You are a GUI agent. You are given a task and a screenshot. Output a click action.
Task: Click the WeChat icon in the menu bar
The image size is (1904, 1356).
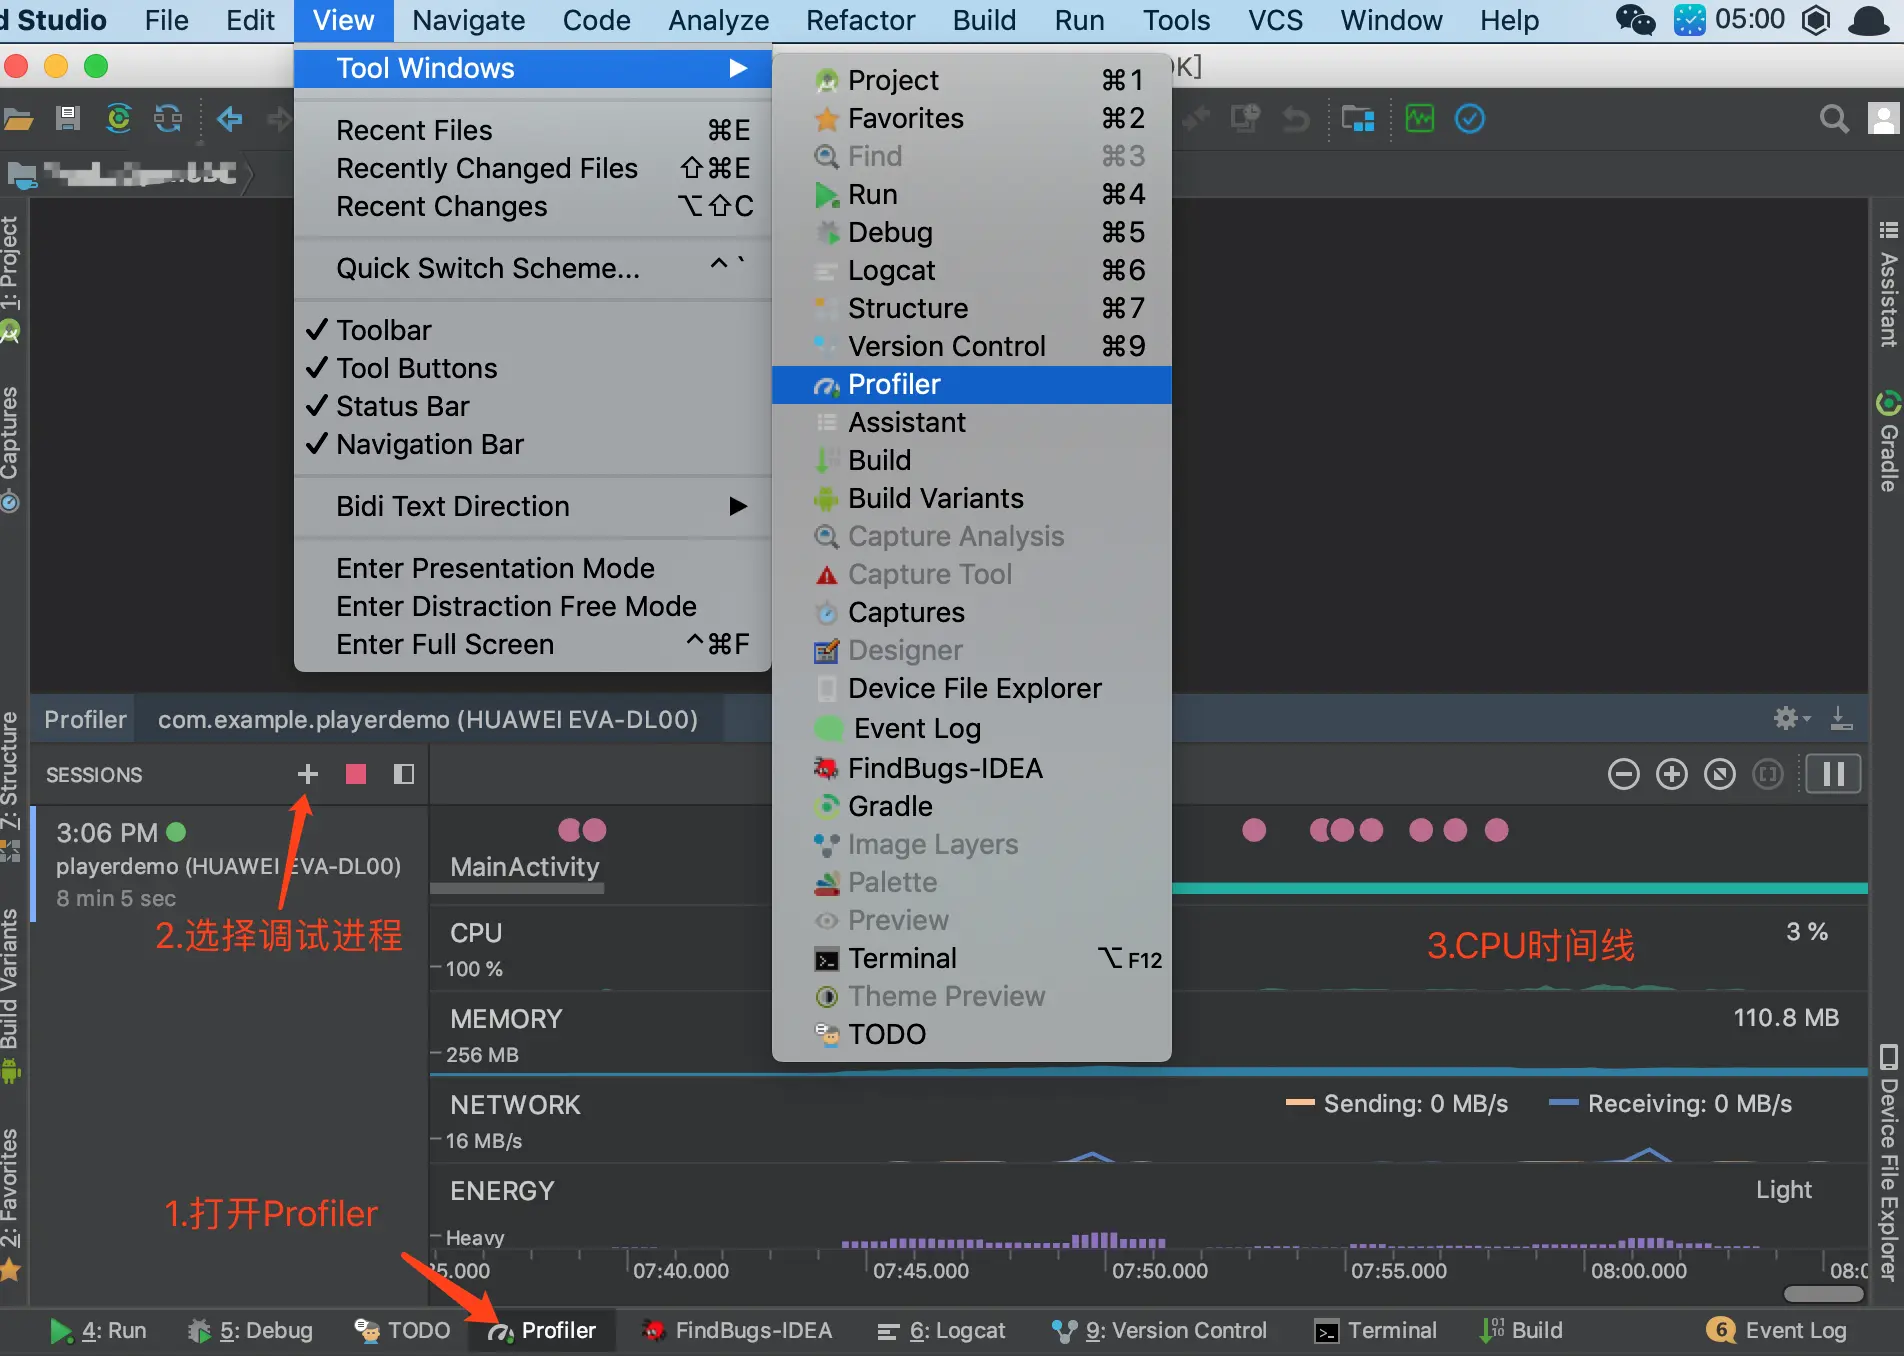[1635, 20]
